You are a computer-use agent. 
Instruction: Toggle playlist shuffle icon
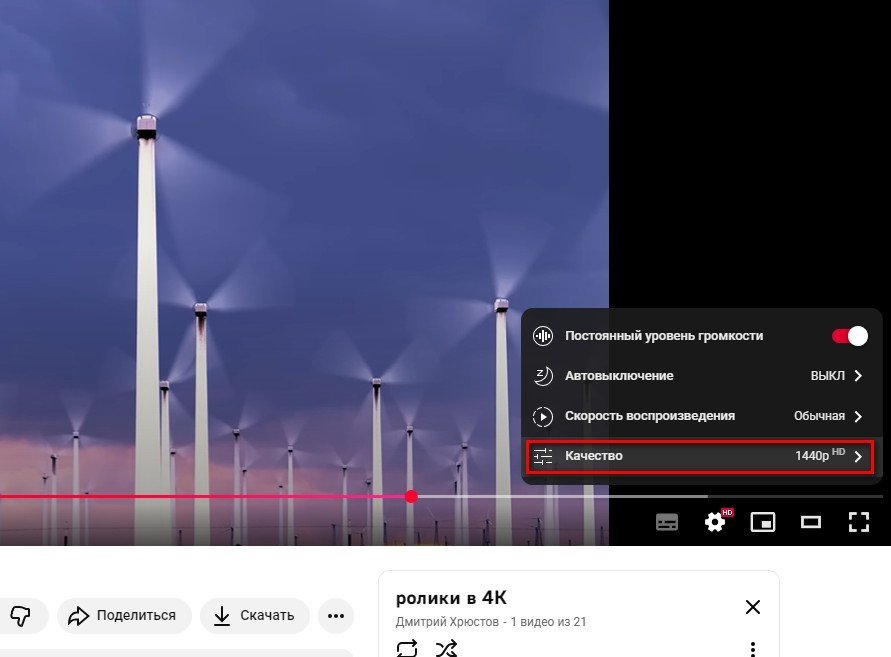pos(446,648)
